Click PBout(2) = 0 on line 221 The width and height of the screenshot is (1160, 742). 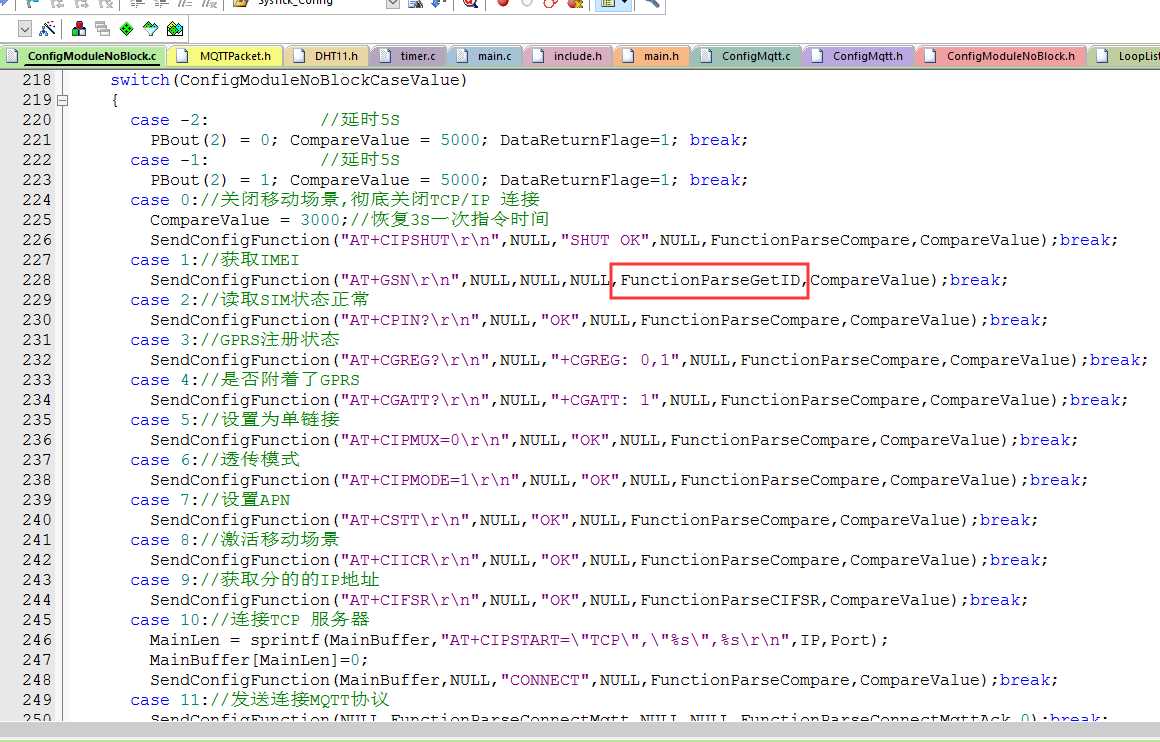210,140
